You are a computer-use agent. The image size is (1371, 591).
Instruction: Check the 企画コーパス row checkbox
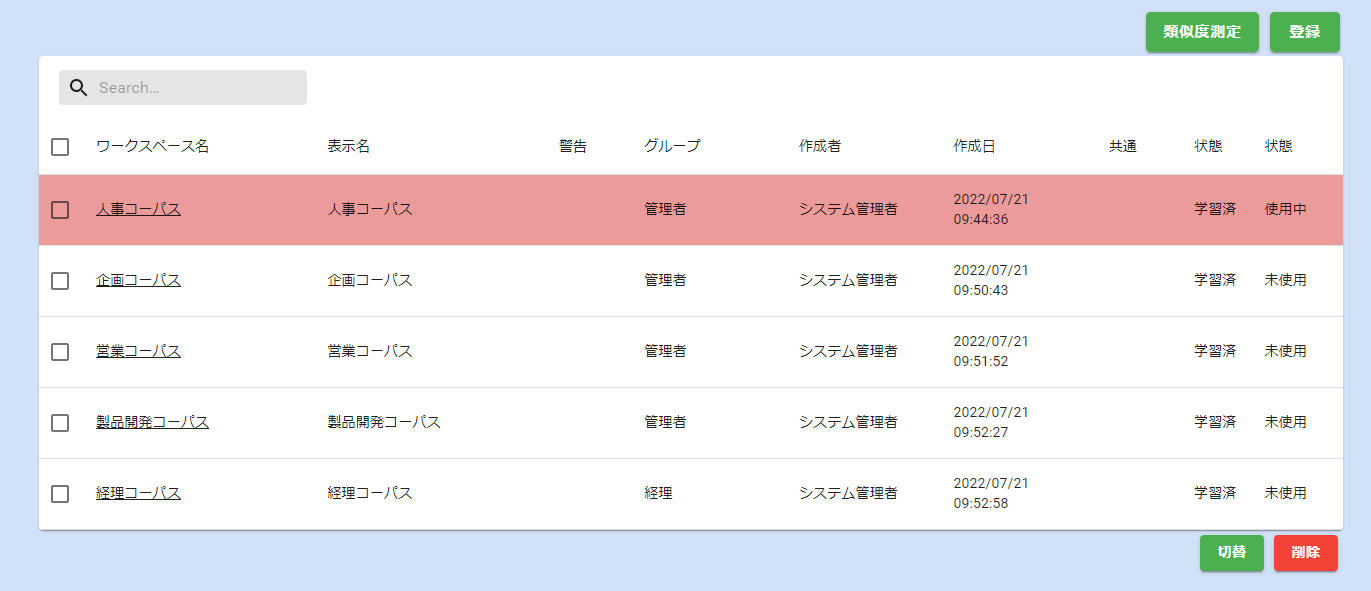pyautogui.click(x=60, y=281)
